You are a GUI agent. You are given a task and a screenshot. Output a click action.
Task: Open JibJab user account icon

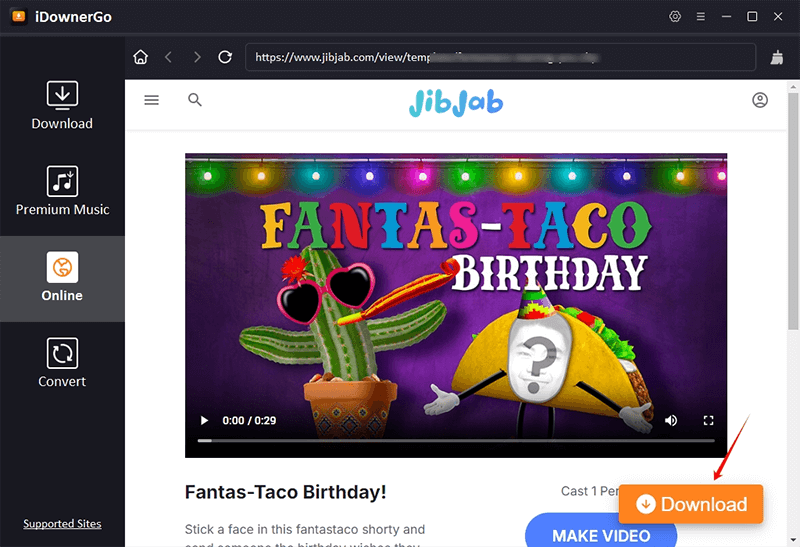pyautogui.click(x=760, y=100)
